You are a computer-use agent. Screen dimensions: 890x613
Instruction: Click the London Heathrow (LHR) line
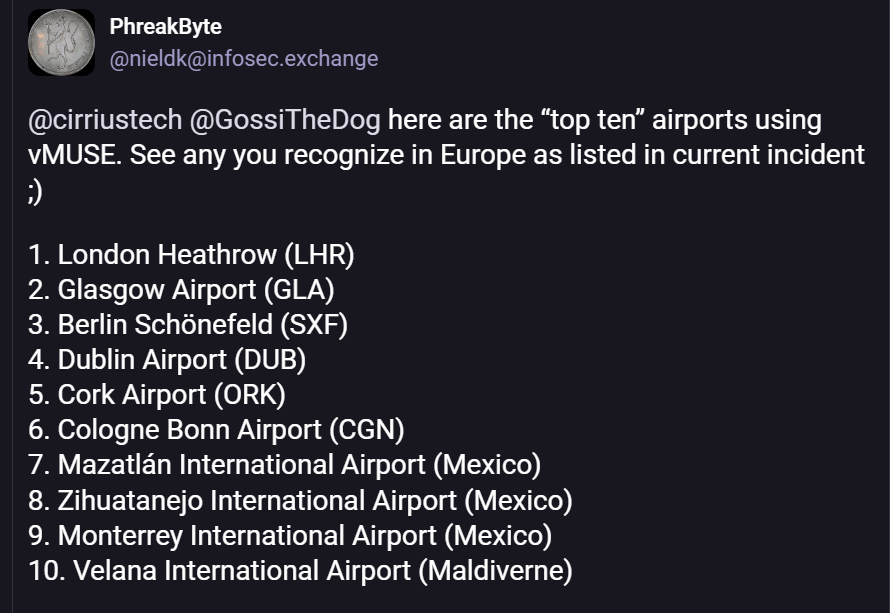tap(191, 254)
